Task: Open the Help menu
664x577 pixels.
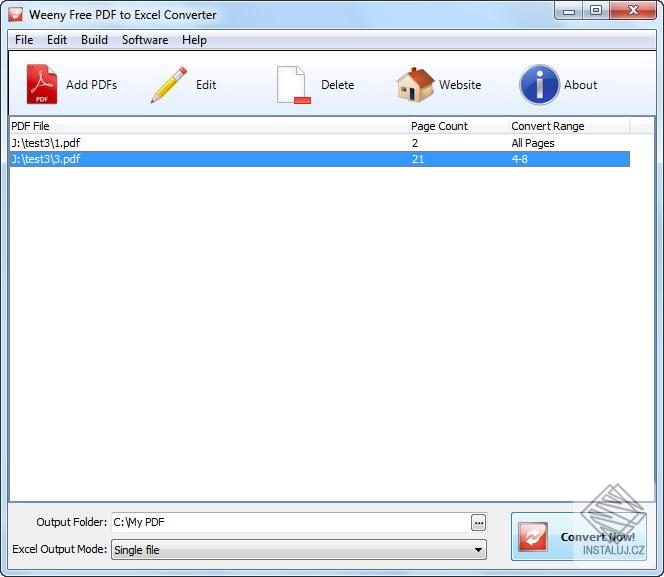Action: click(194, 40)
